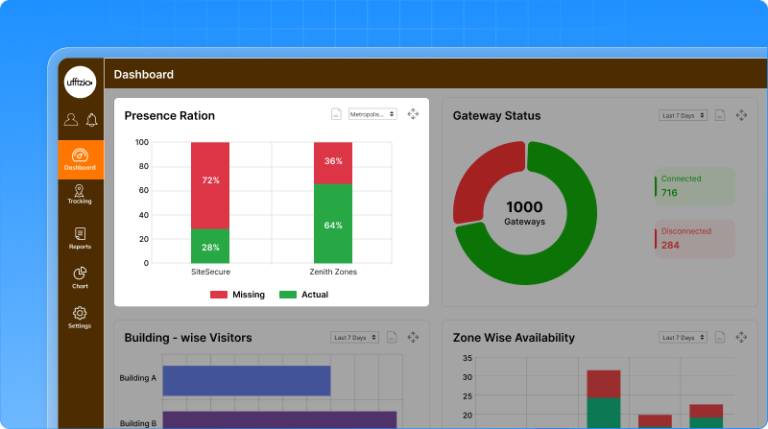Open Reports from the sidebar
This screenshot has height=429, width=768.
click(x=80, y=237)
